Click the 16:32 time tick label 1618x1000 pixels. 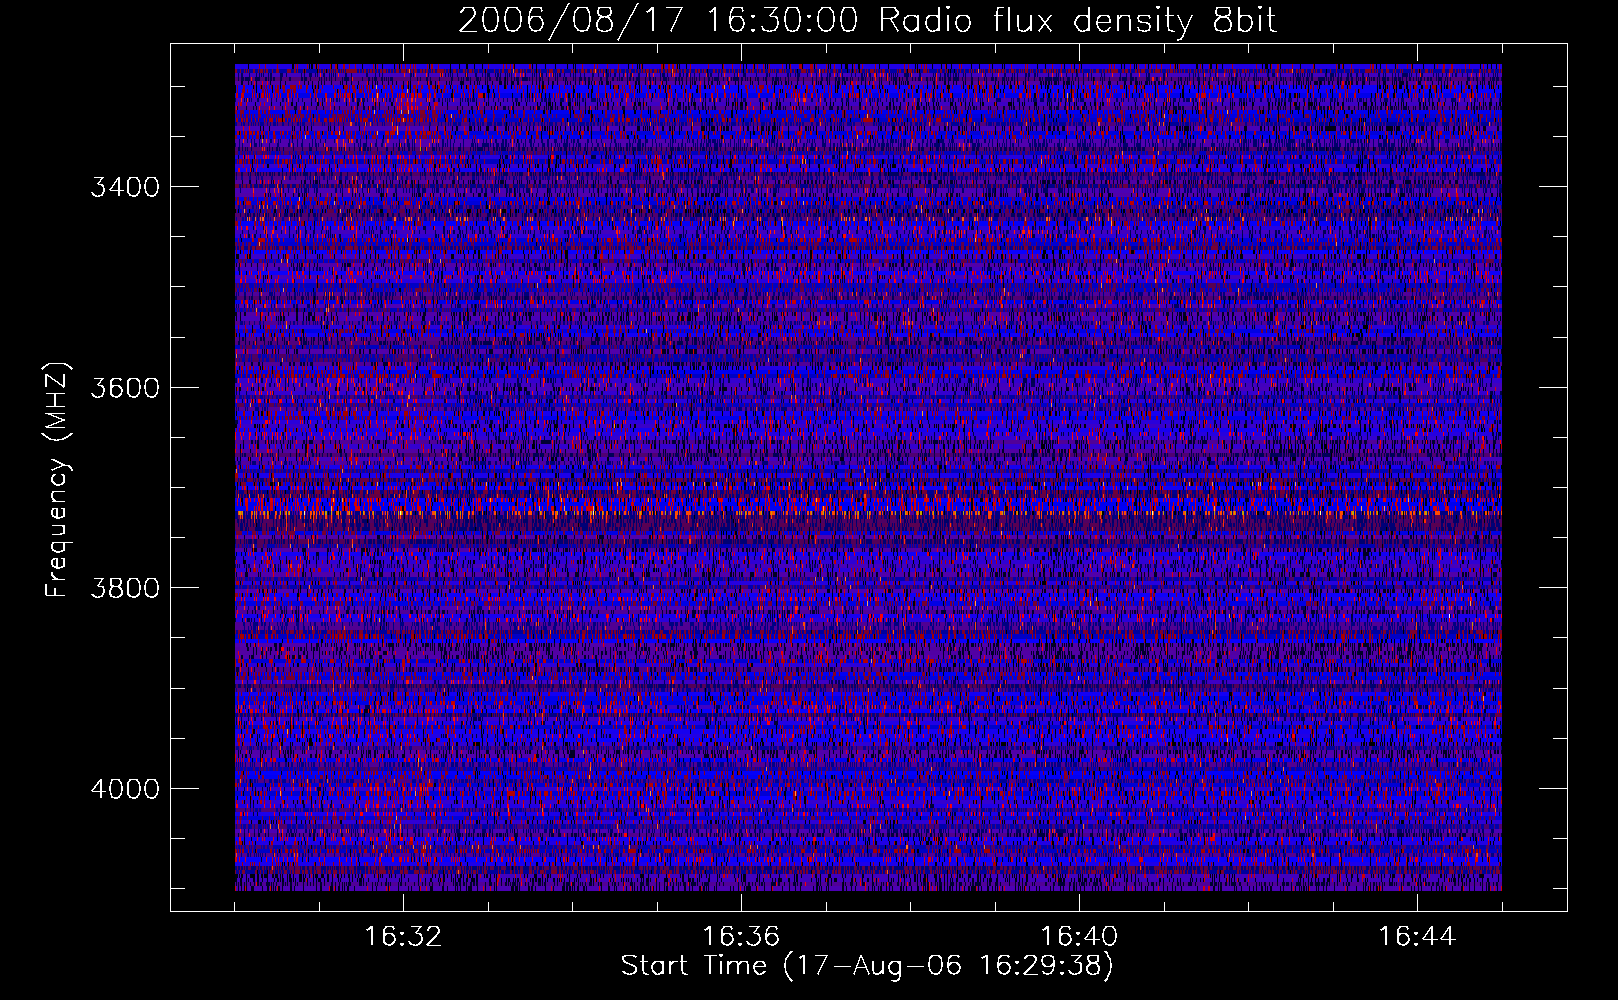pyautogui.click(x=403, y=937)
